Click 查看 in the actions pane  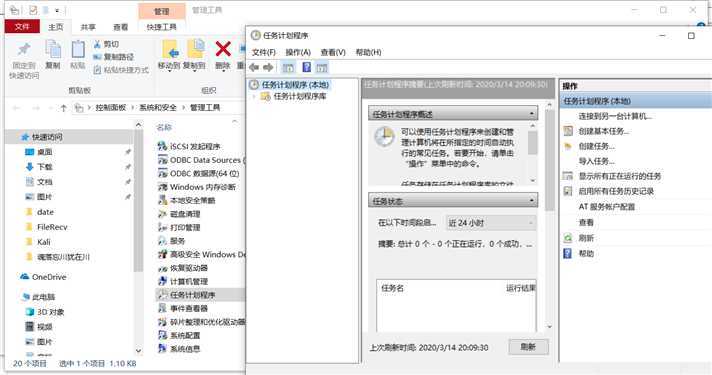[586, 222]
